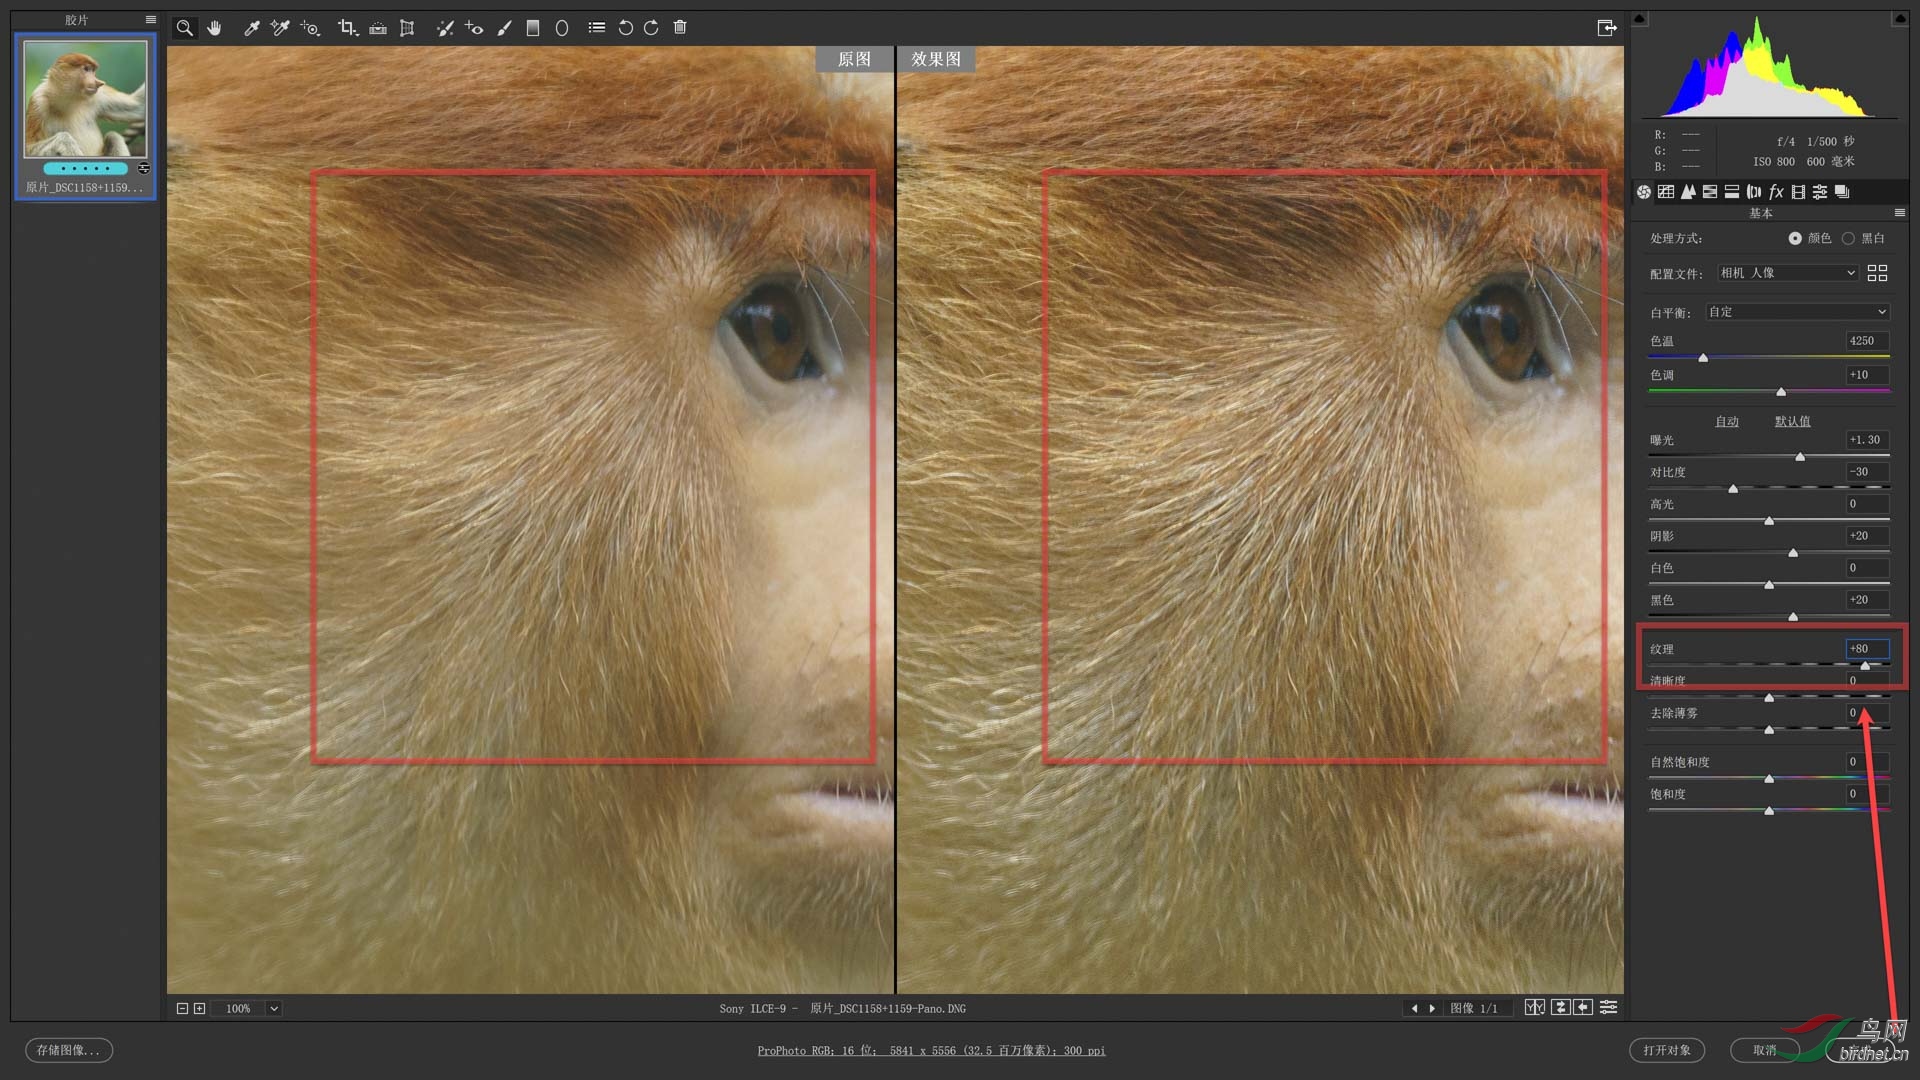This screenshot has width=1920, height=1080.
Task: Select the Red Eye Removal tool
Action: [x=474, y=28]
